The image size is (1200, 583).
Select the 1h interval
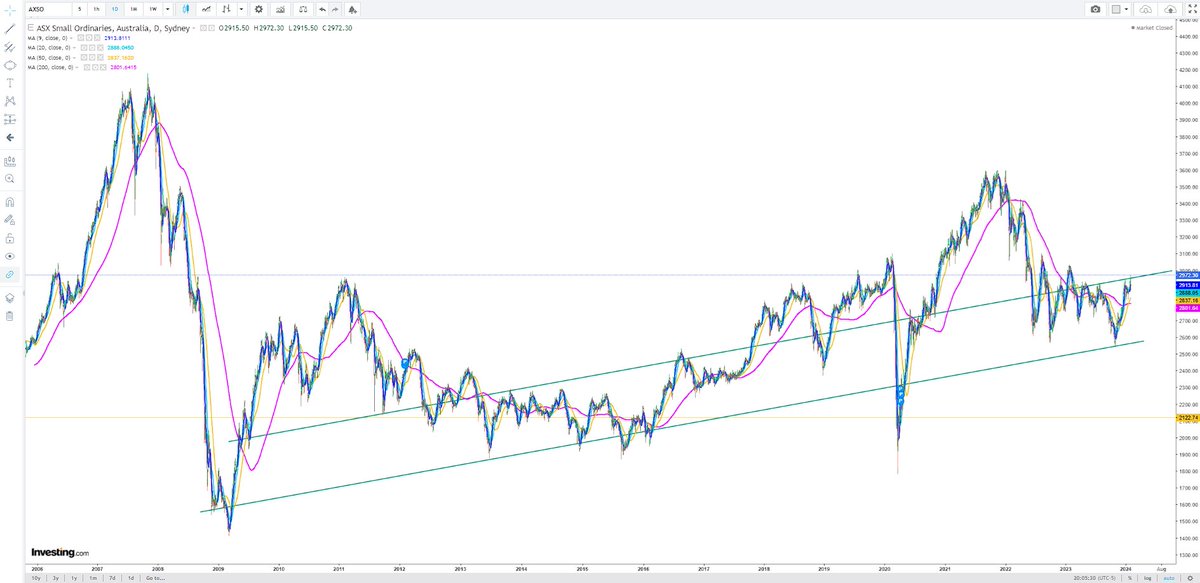point(97,9)
